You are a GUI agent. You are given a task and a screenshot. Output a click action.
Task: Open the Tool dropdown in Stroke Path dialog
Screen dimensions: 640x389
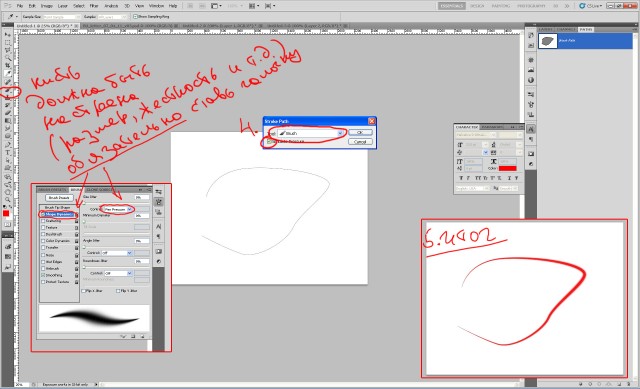(311, 133)
